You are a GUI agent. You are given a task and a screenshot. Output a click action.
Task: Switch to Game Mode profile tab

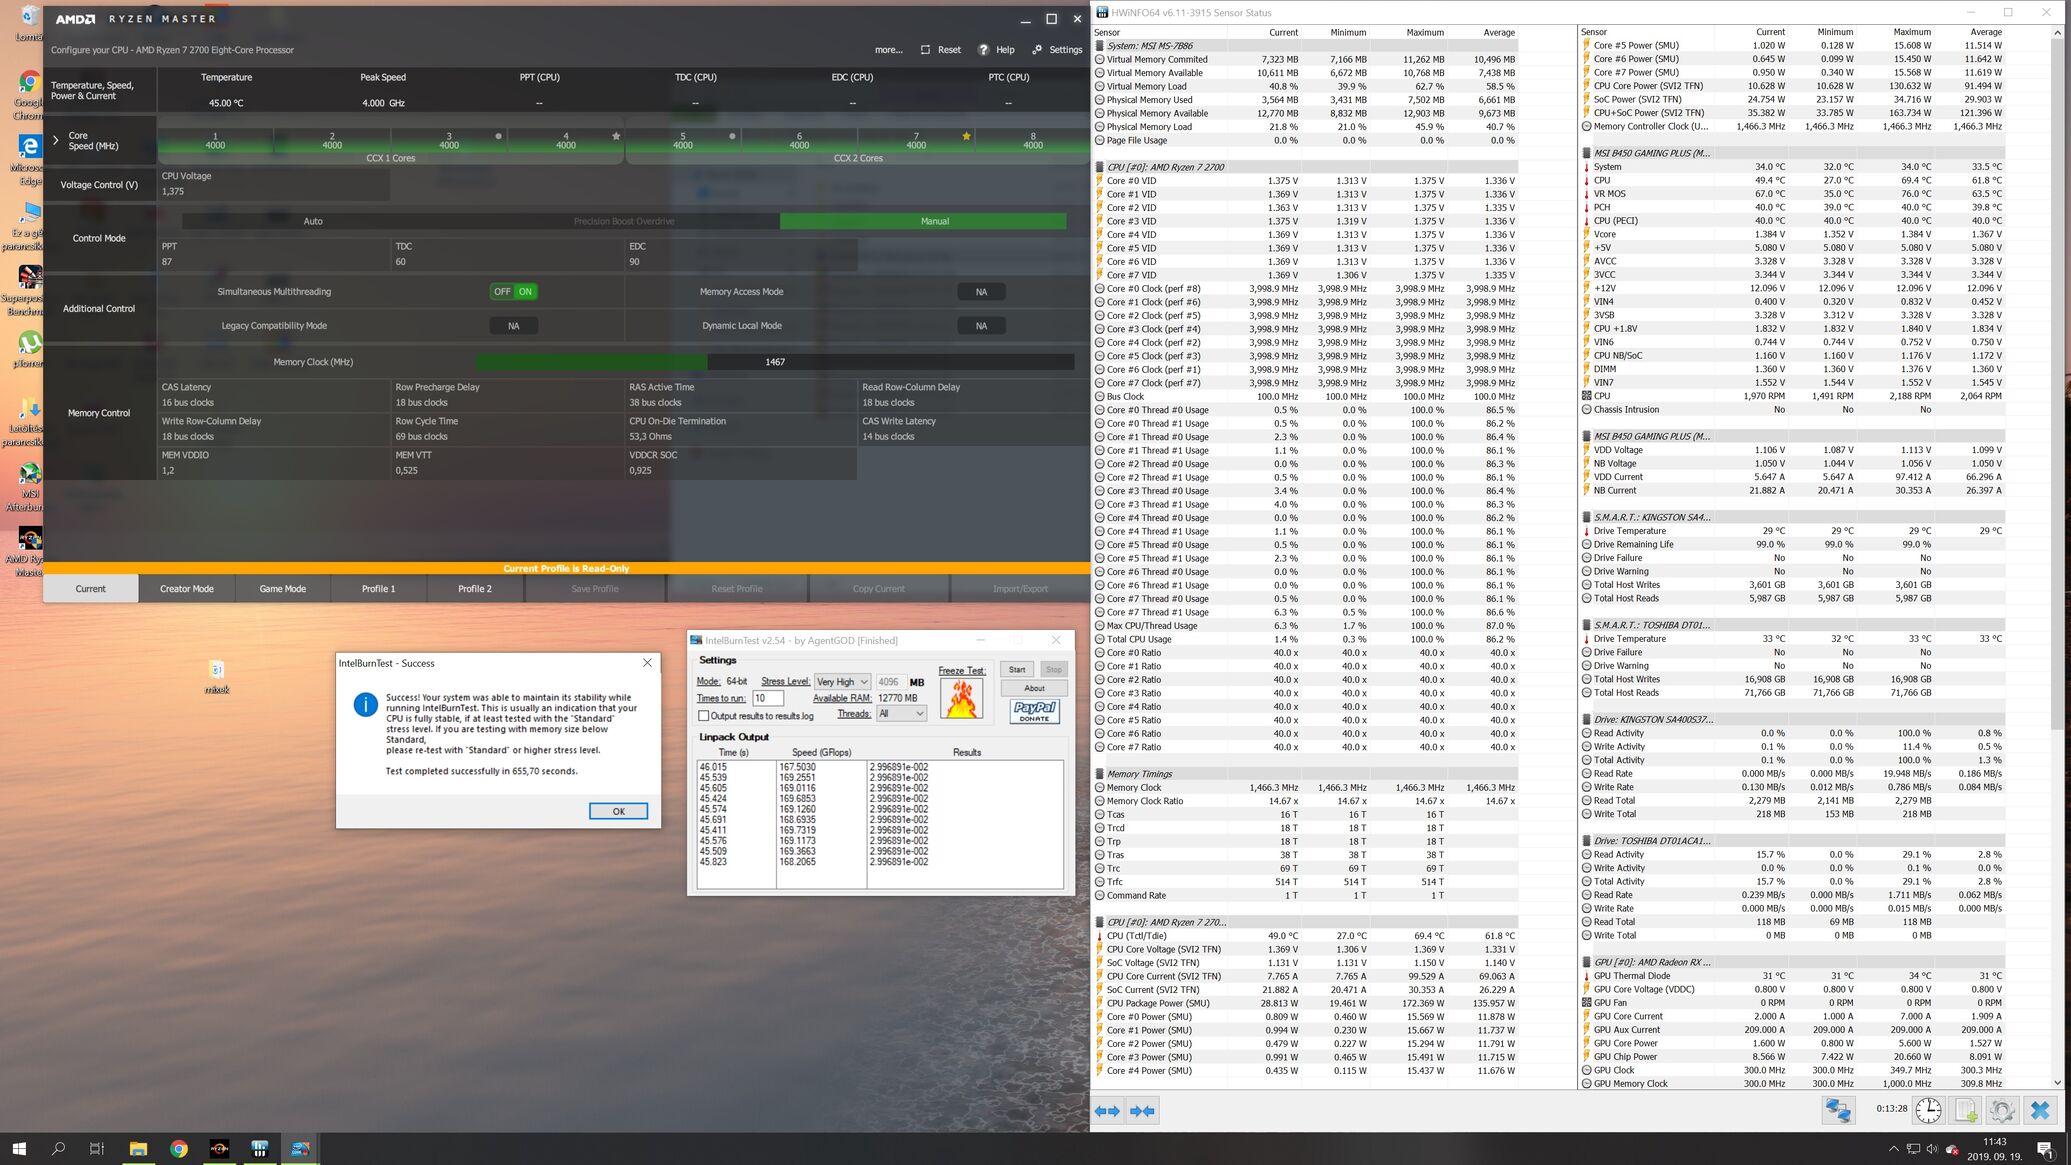[x=283, y=589]
